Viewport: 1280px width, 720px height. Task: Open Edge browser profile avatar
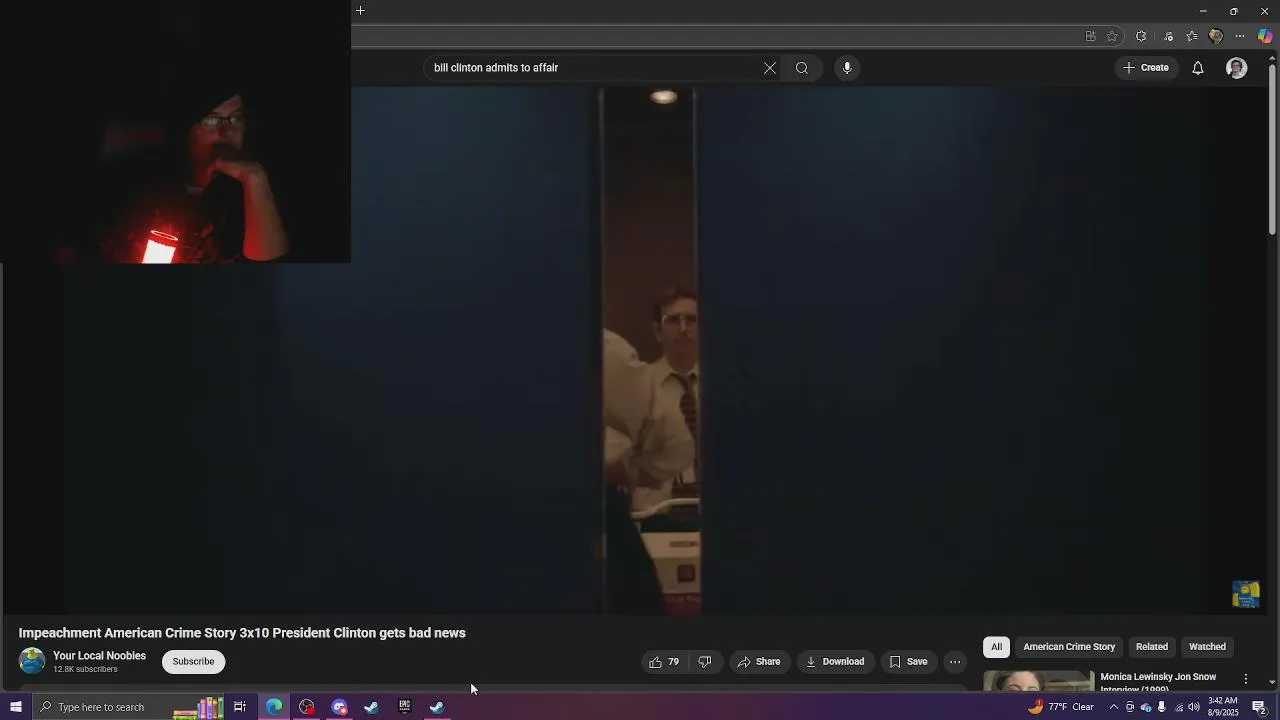click(1216, 37)
